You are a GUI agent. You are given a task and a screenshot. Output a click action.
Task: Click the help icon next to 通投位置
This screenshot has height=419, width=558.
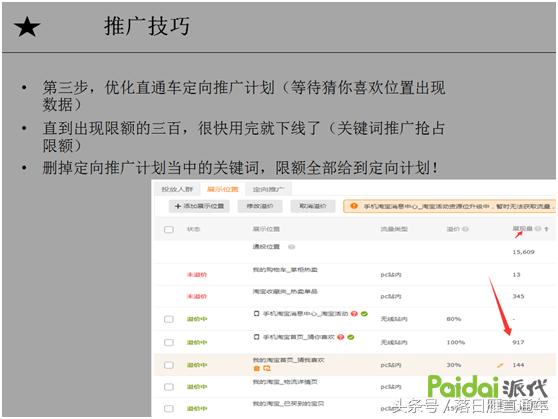pyautogui.click(x=291, y=247)
